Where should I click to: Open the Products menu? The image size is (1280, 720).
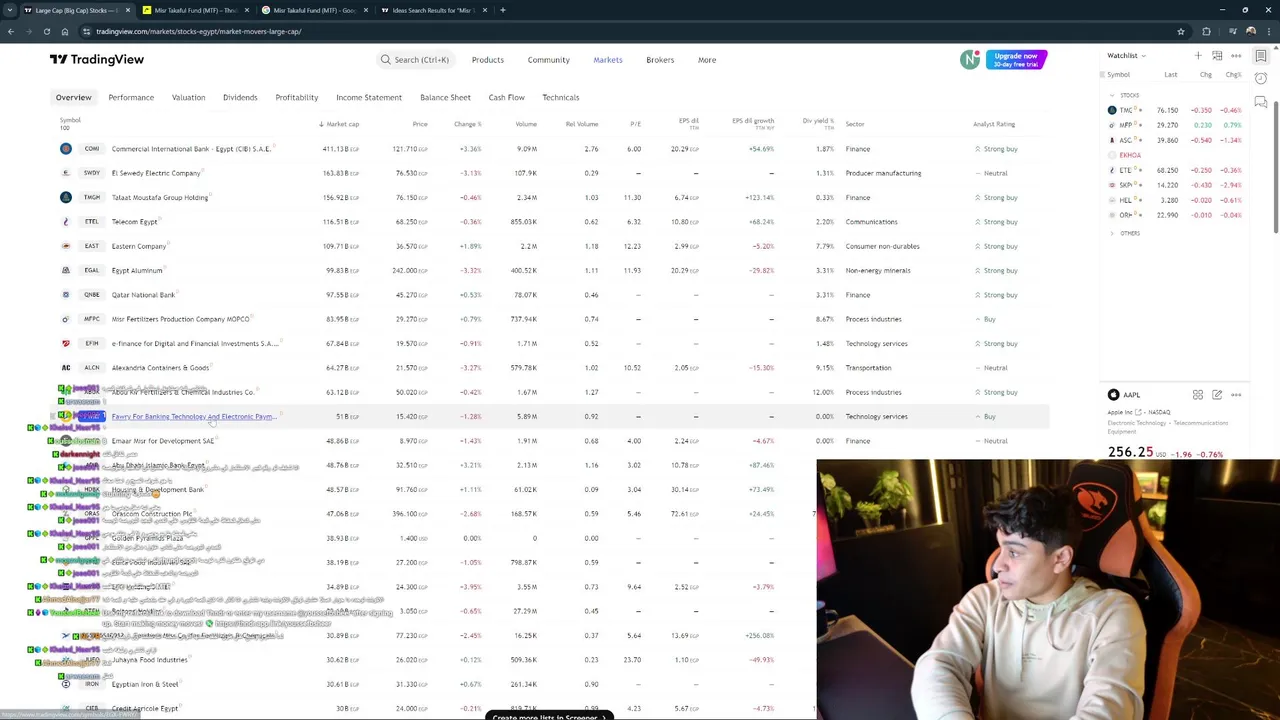[488, 60]
